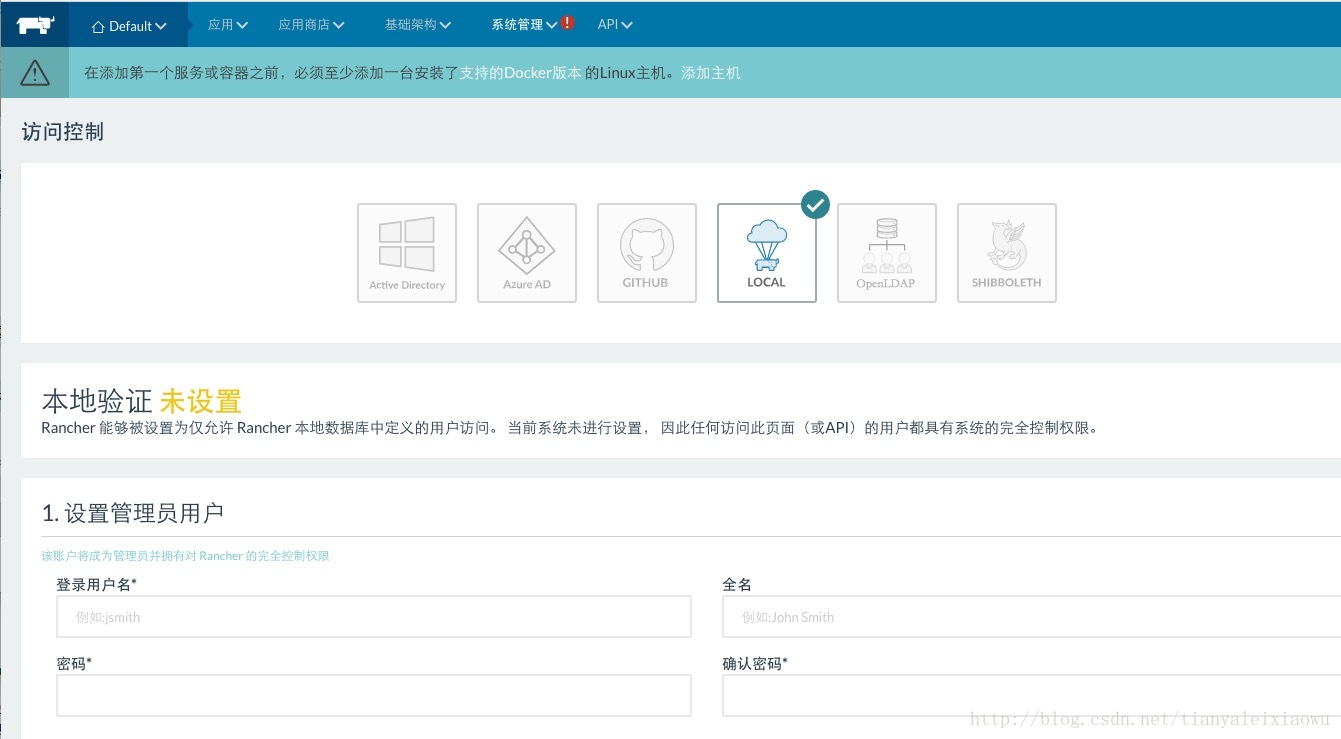Select Active Directory authentication provider

tap(407, 253)
